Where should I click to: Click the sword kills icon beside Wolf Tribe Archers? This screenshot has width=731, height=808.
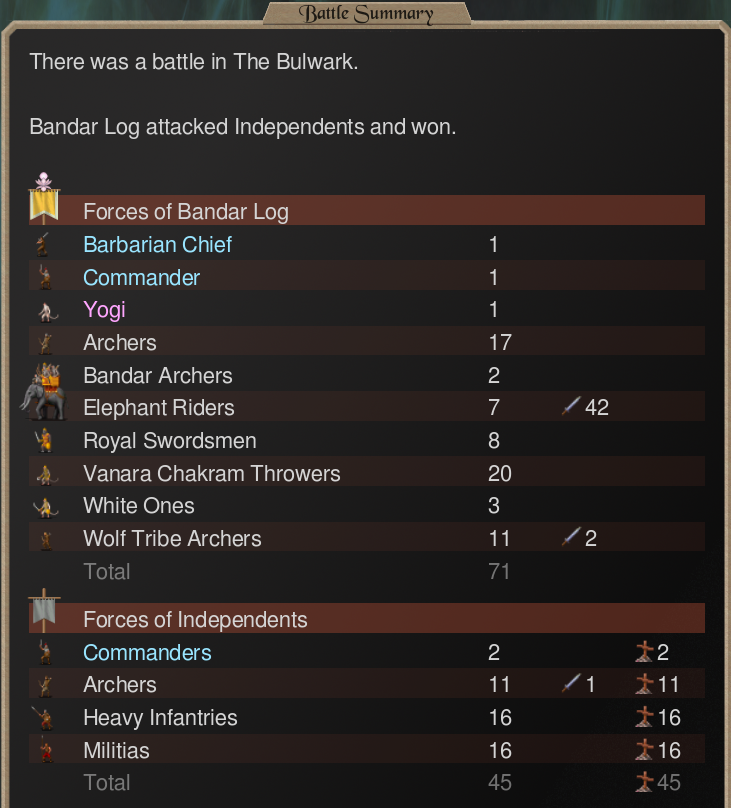571,537
